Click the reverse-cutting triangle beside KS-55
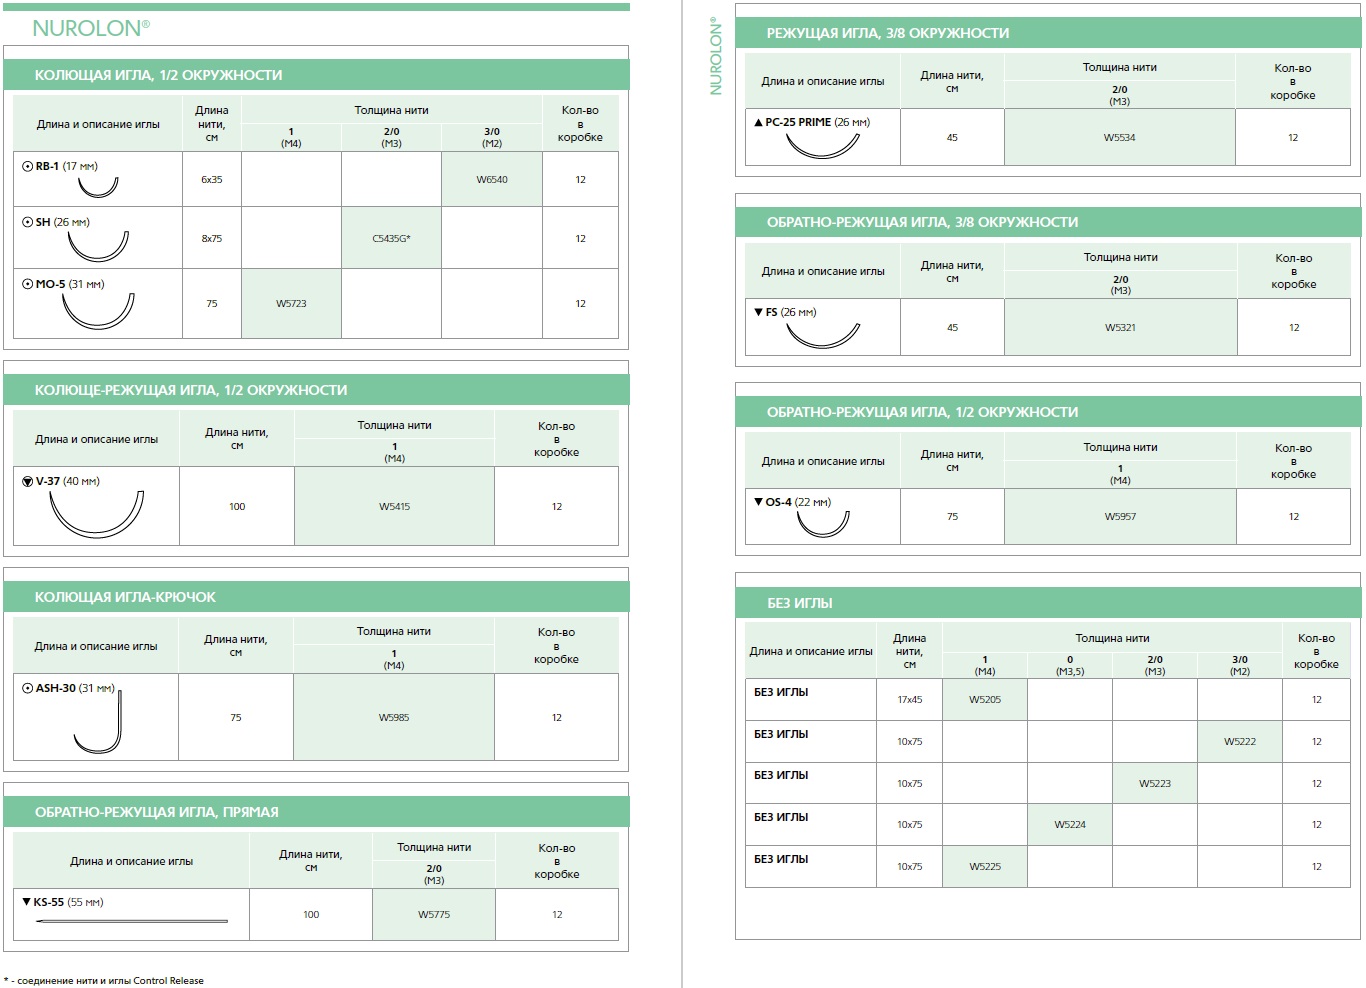Viewport: 1366px width, 988px height. click(26, 901)
